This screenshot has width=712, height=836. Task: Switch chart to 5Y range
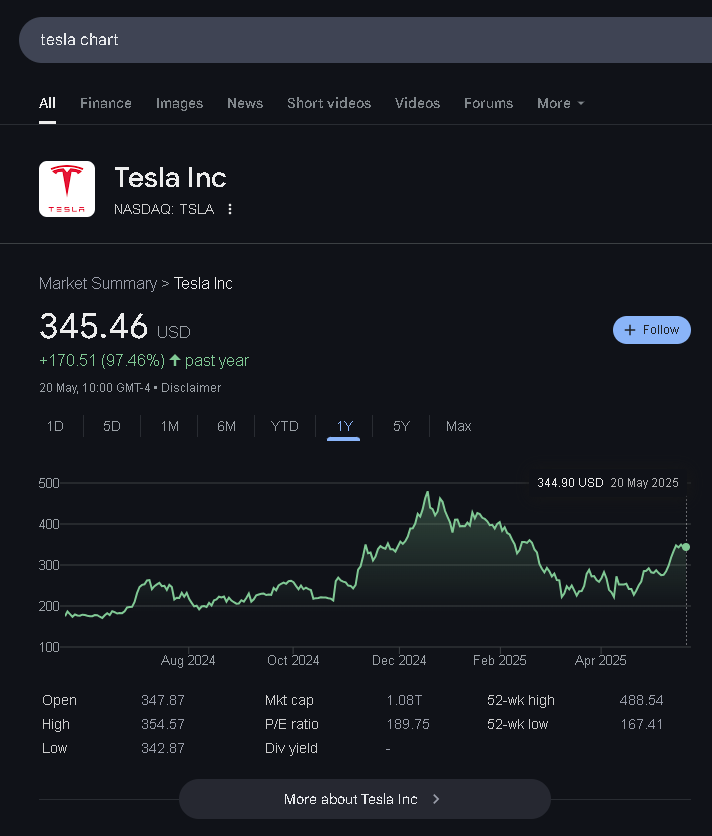coord(401,426)
